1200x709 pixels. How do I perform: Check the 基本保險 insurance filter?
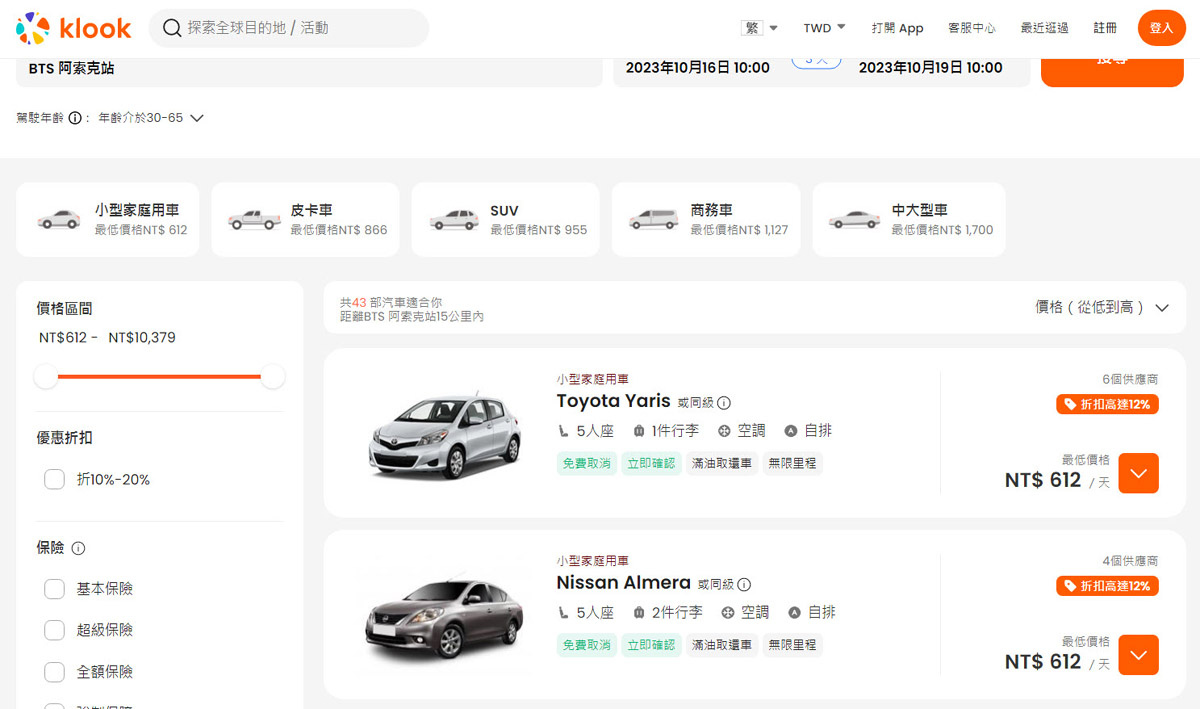click(54, 589)
